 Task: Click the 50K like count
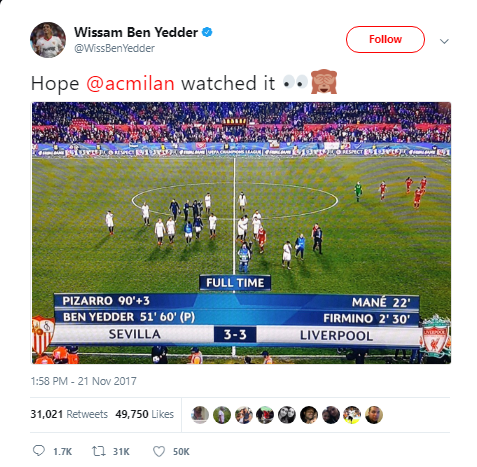(181, 452)
